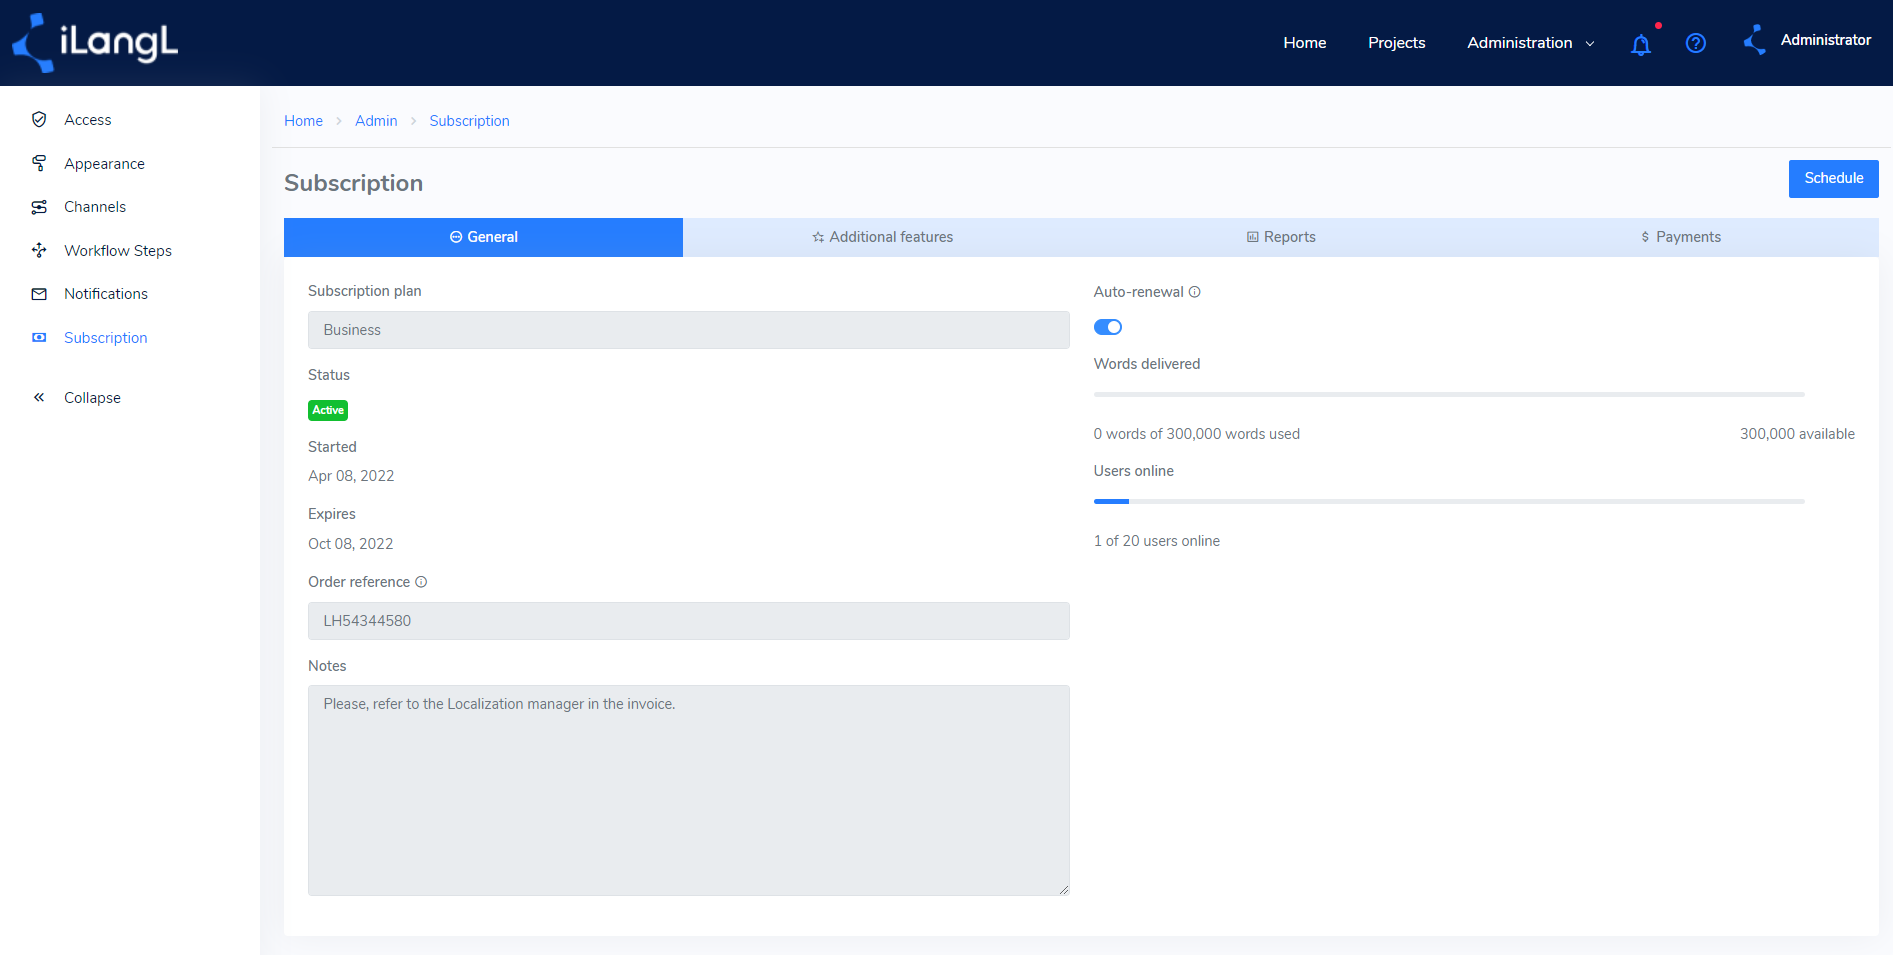This screenshot has height=955, width=1893.
Task: Click the Admin breadcrumb link
Action: 376,121
